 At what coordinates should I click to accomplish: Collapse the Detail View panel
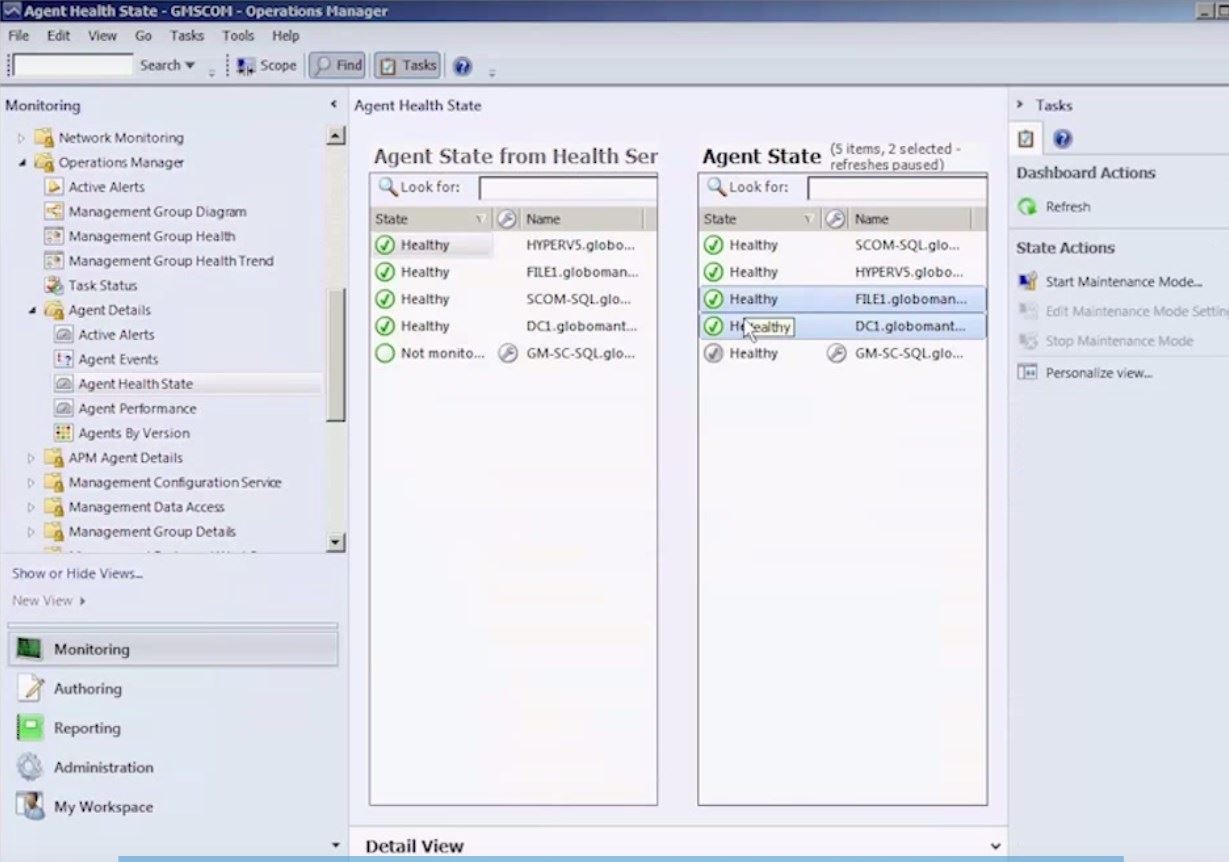pyautogui.click(x=994, y=847)
